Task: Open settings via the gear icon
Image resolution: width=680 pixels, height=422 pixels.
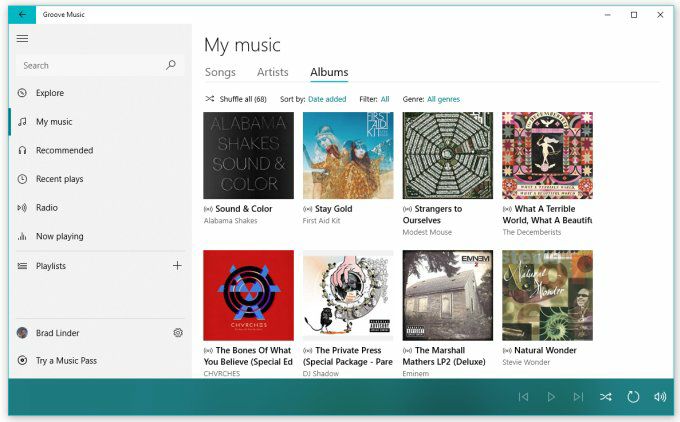Action: [x=178, y=333]
